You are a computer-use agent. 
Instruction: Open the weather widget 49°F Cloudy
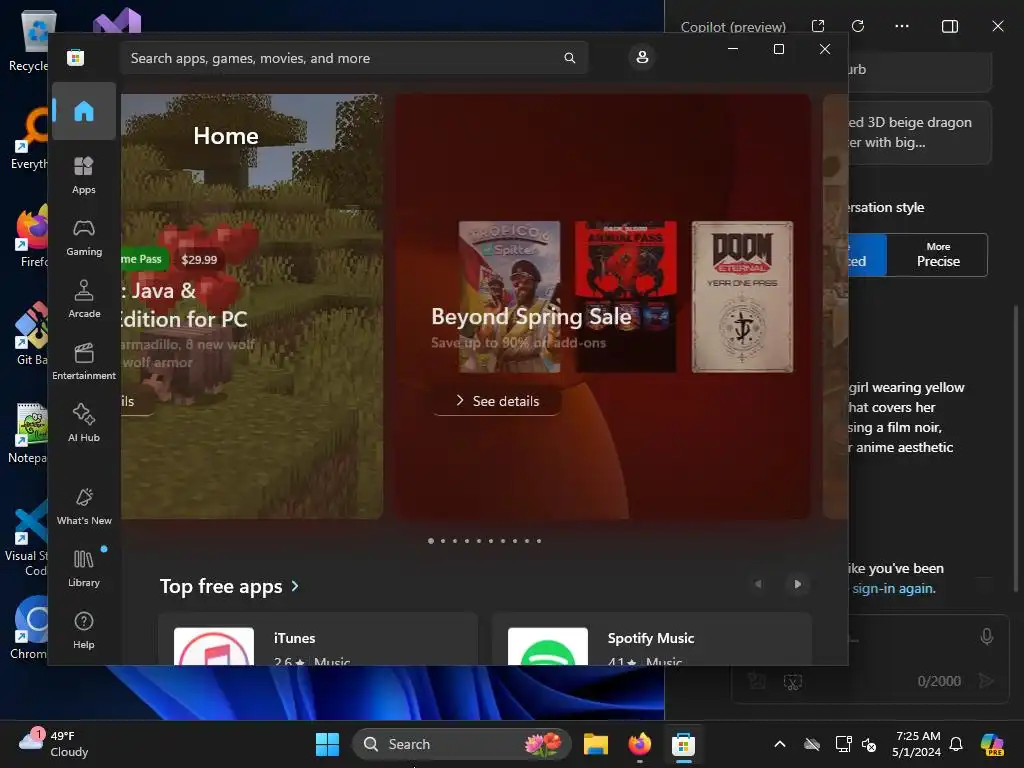55,744
